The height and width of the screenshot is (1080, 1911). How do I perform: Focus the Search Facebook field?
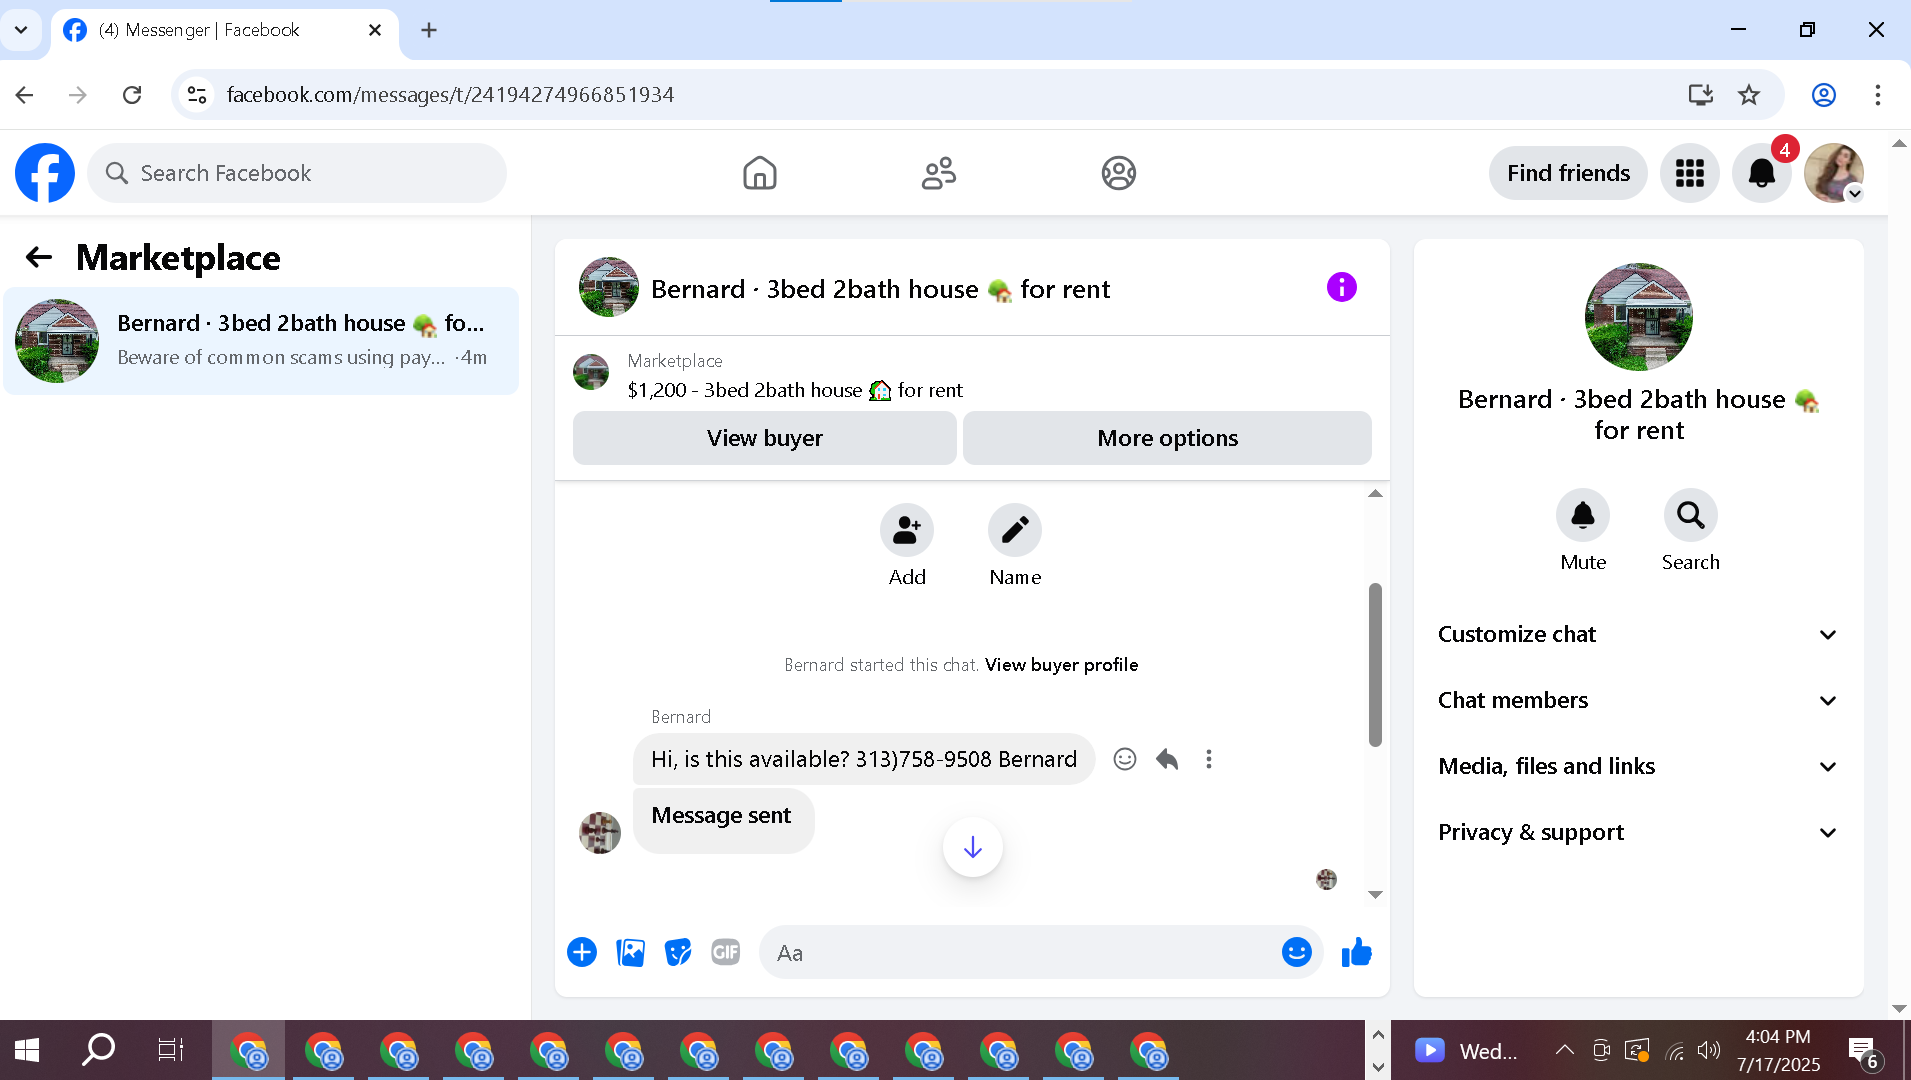(x=297, y=173)
